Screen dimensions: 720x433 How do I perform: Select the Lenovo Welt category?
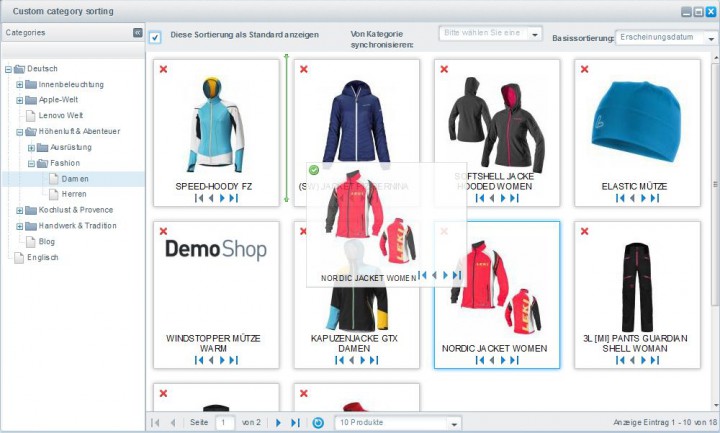click(x=61, y=115)
